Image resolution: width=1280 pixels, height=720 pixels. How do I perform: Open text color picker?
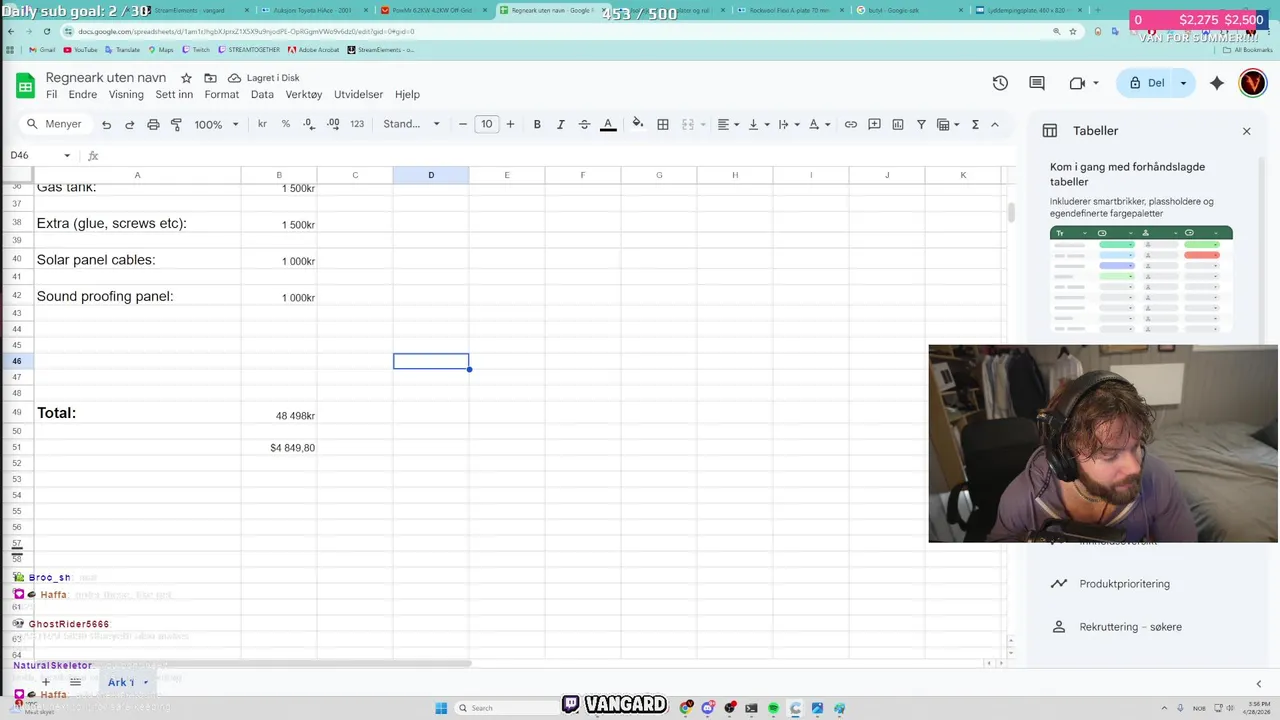[608, 124]
